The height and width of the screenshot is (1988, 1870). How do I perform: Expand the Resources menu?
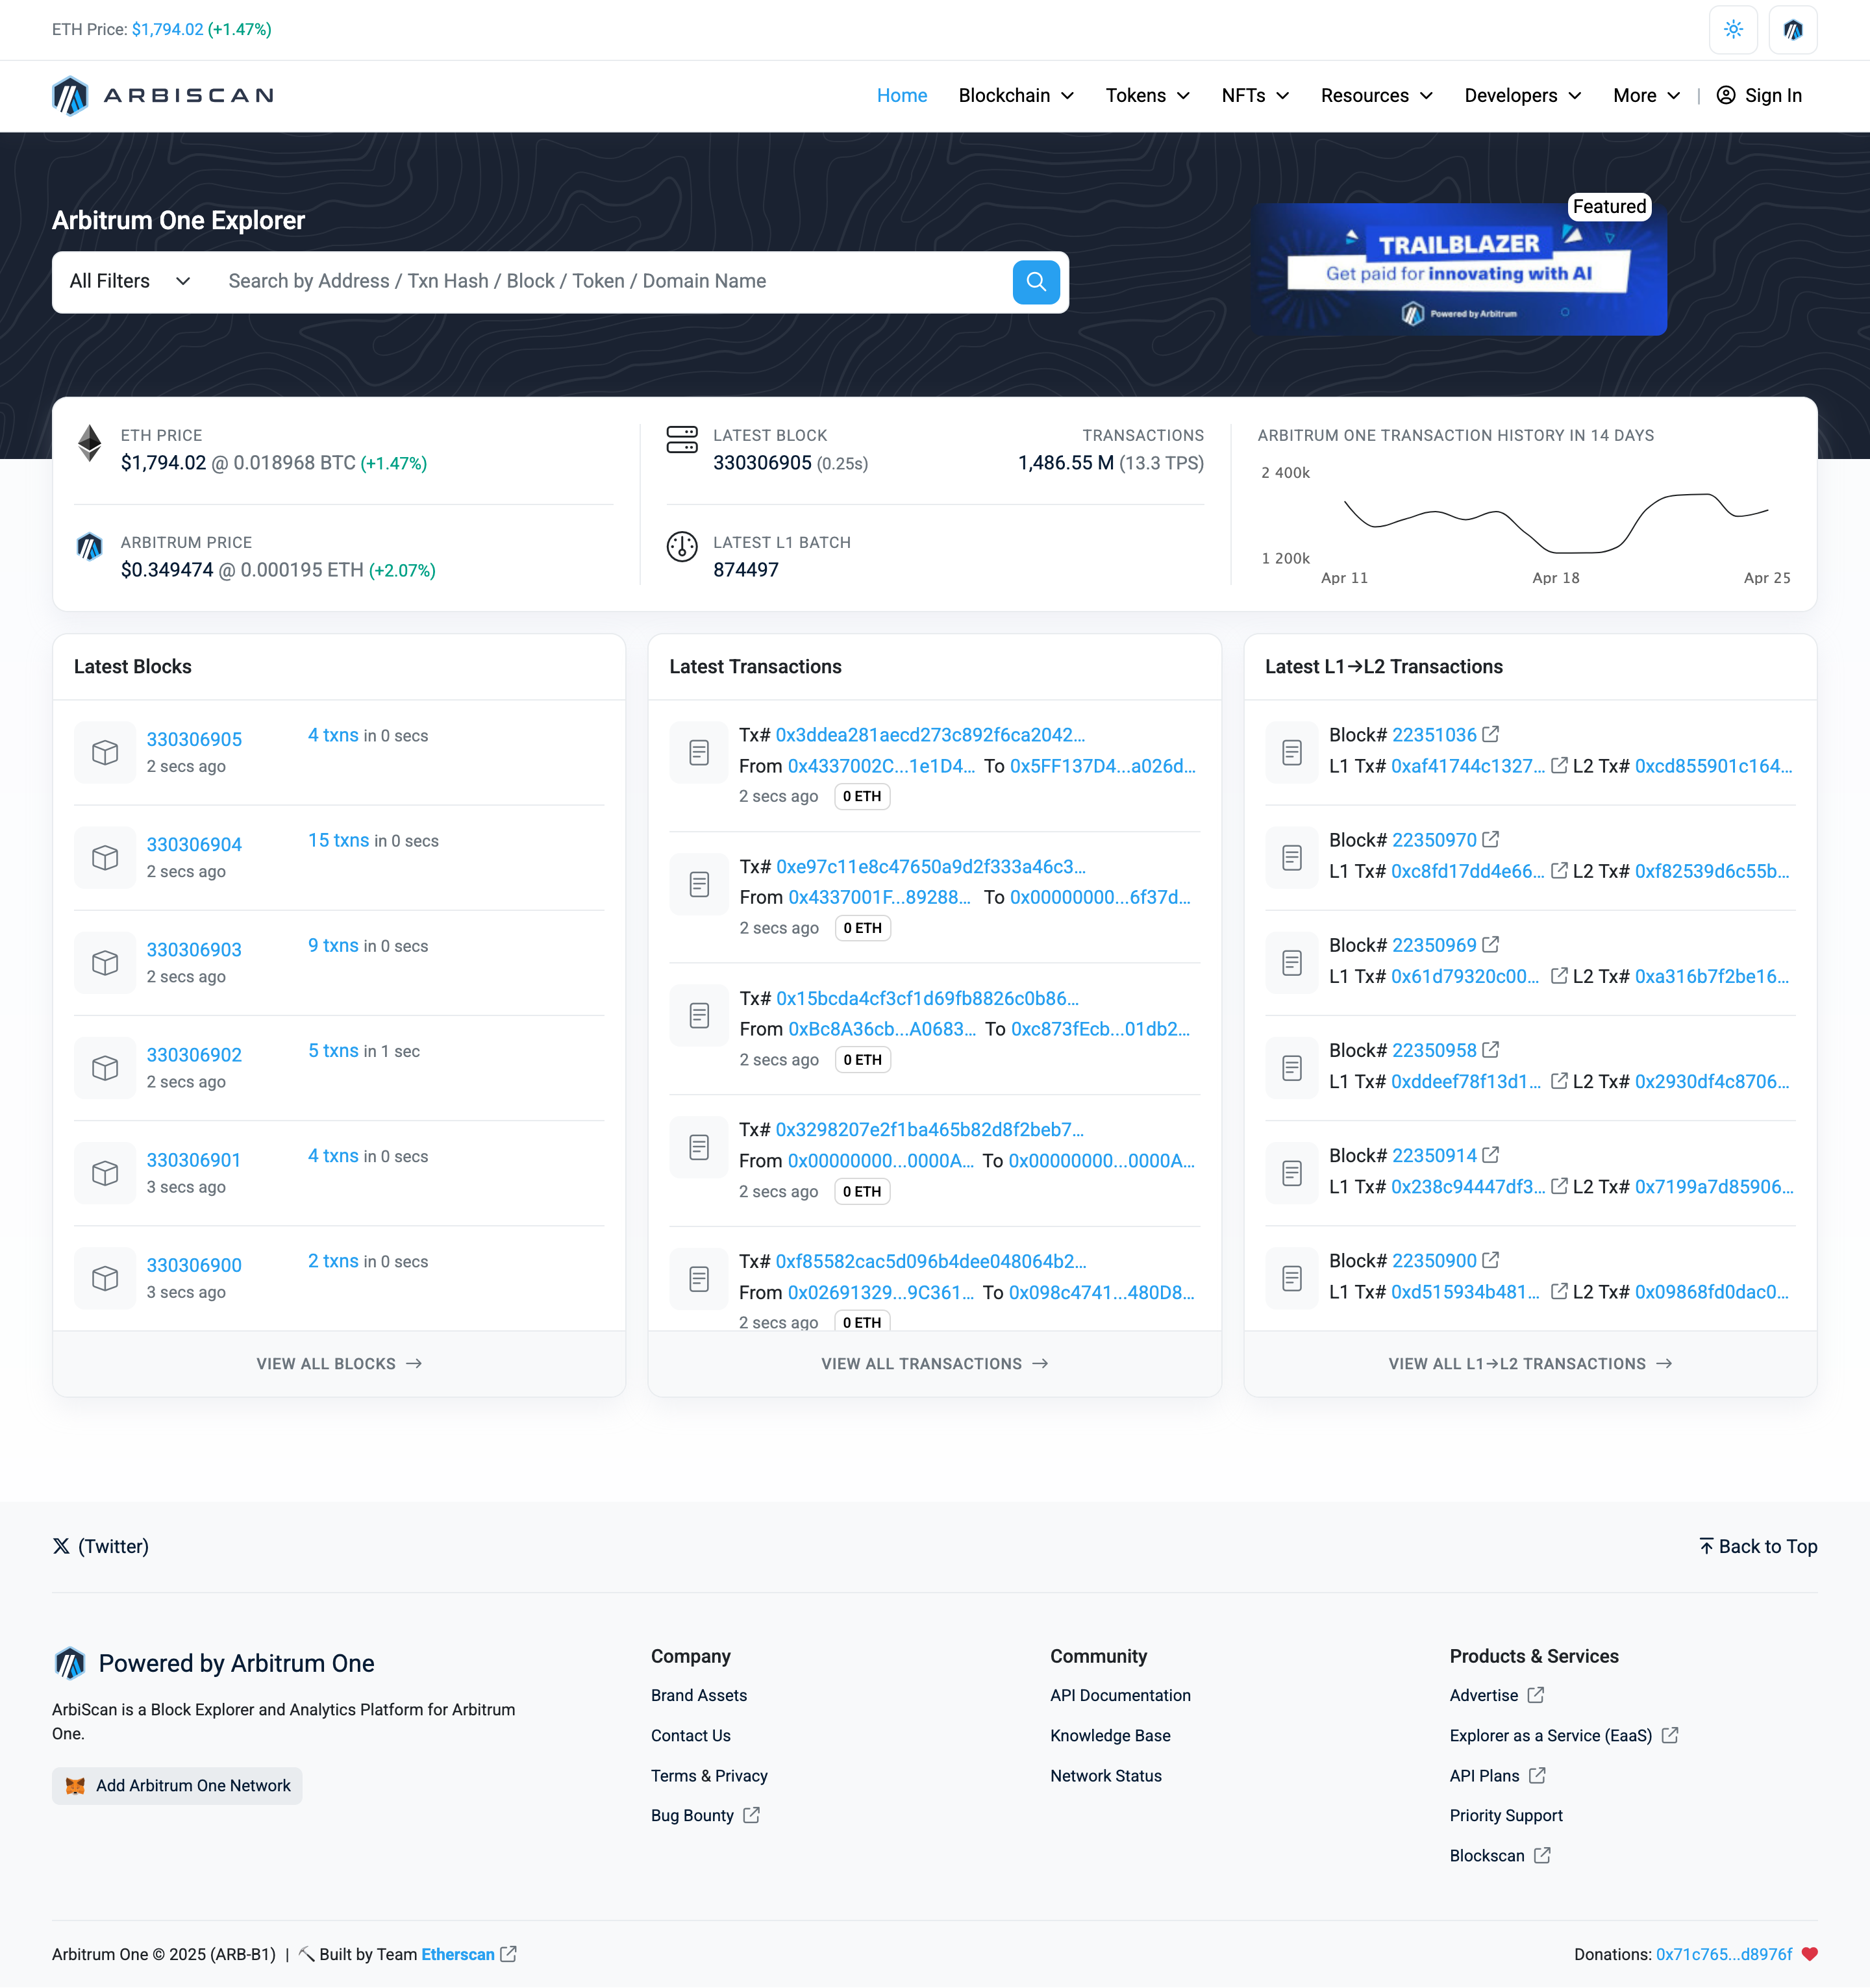[x=1377, y=96]
